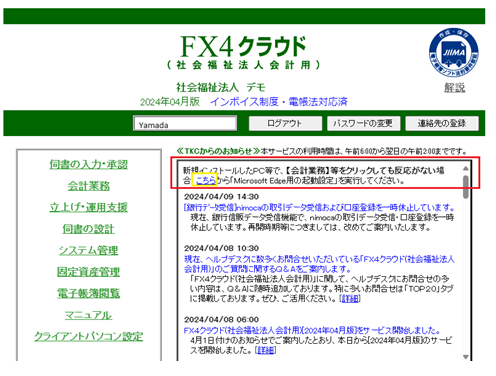Open クライアントパソコン設定 menu link

tap(89, 337)
